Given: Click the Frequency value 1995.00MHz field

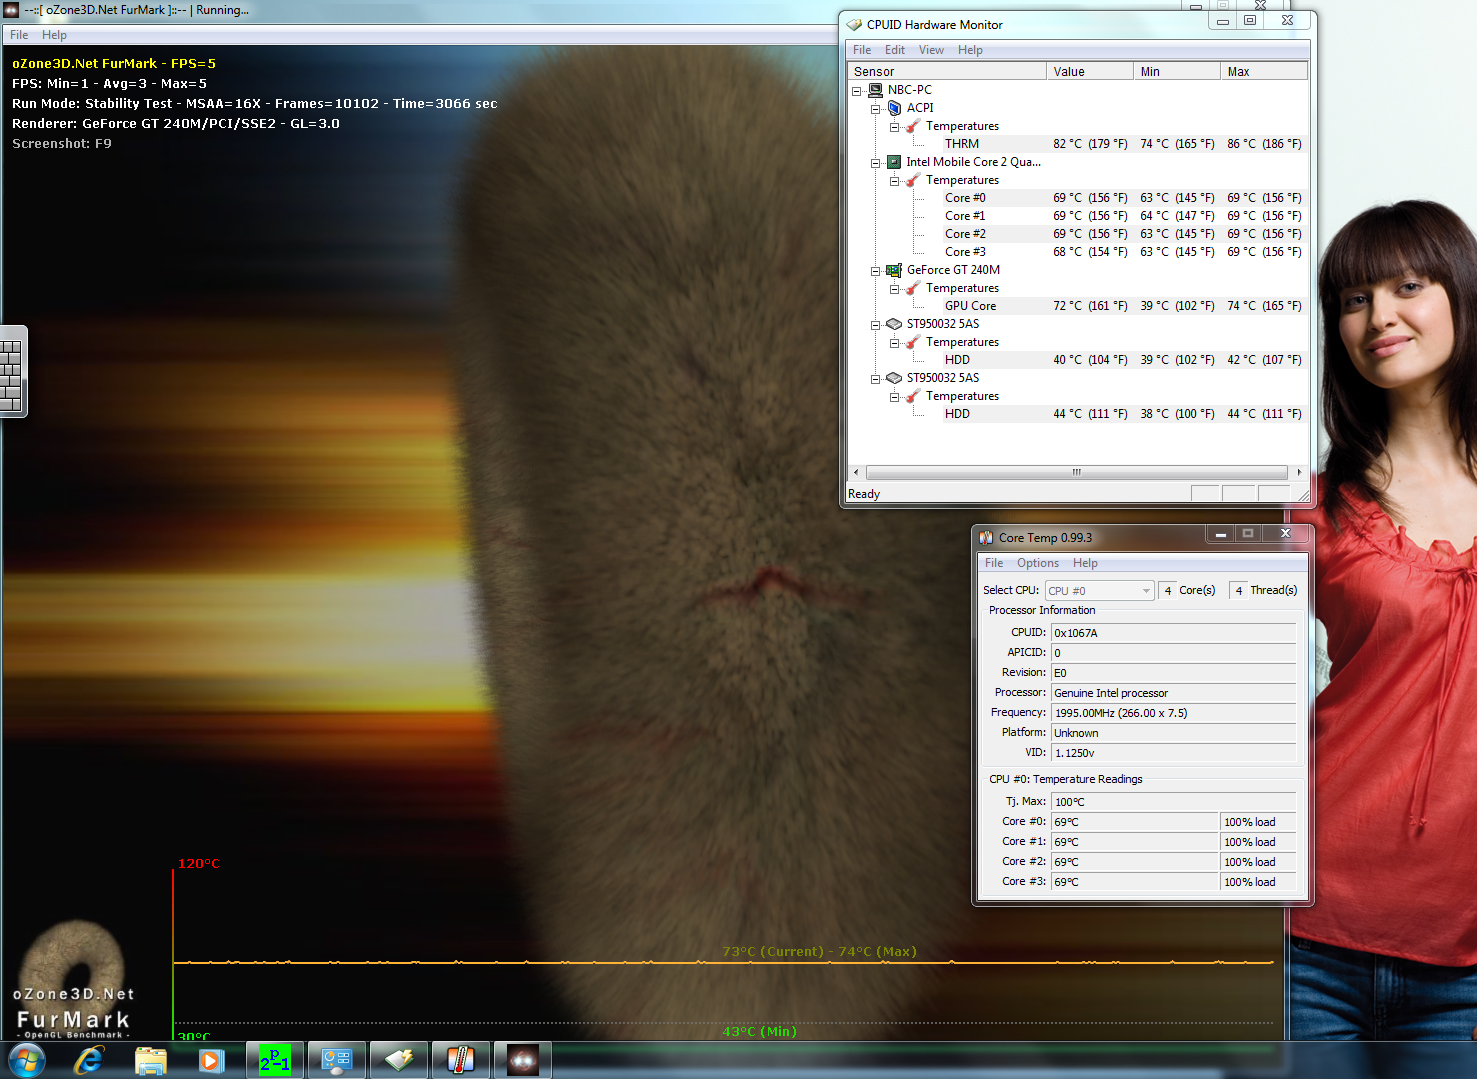Looking at the screenshot, I should pyautogui.click(x=1174, y=713).
